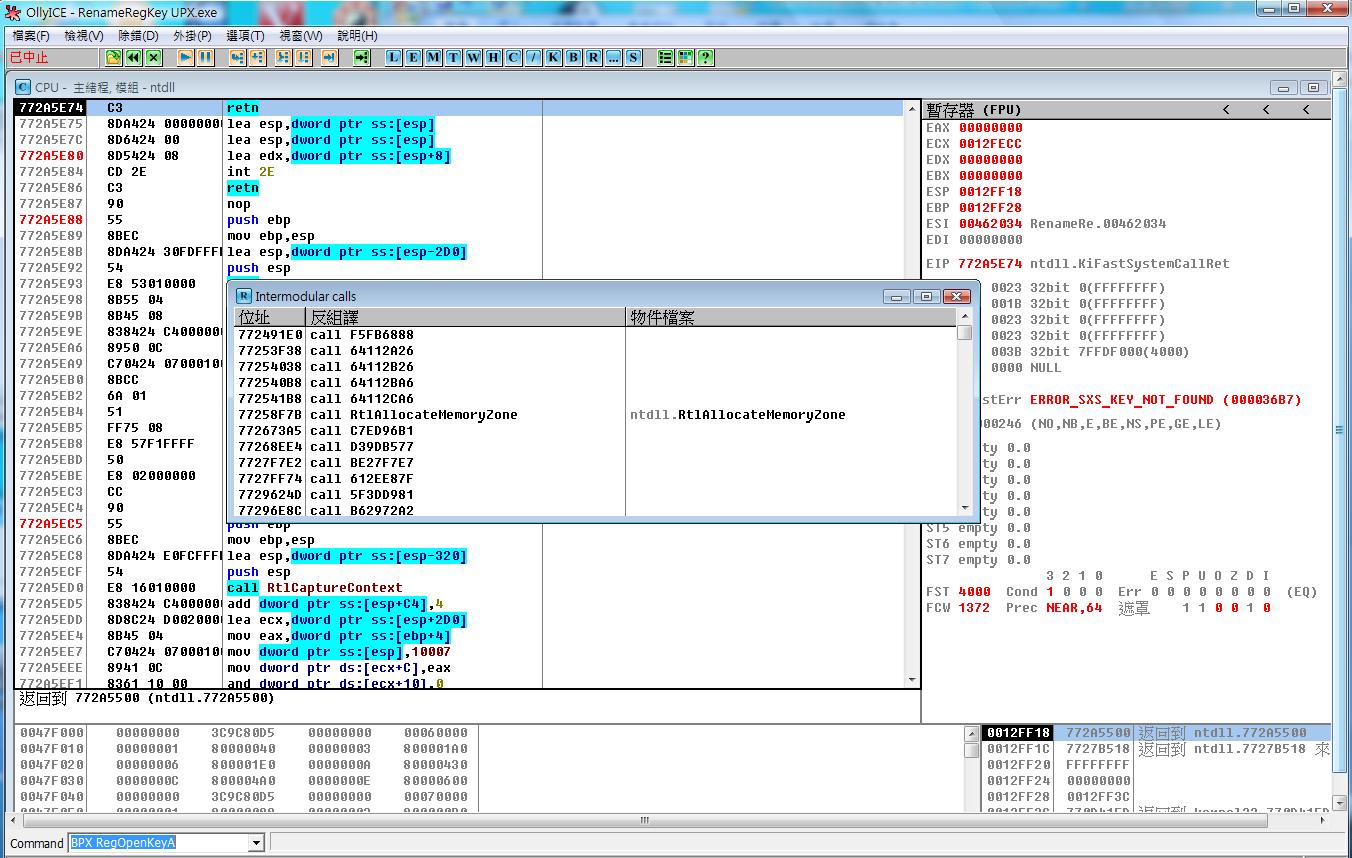Click the Step over toolbar icon
This screenshot has height=858, width=1352.
pyautogui.click(x=258, y=58)
